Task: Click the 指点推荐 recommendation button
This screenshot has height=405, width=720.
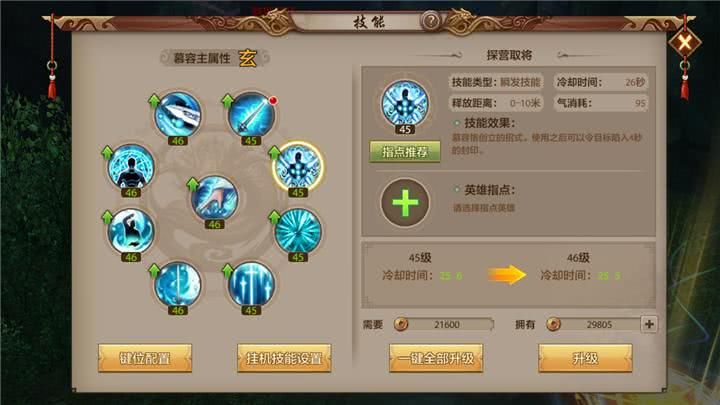Action: click(405, 152)
